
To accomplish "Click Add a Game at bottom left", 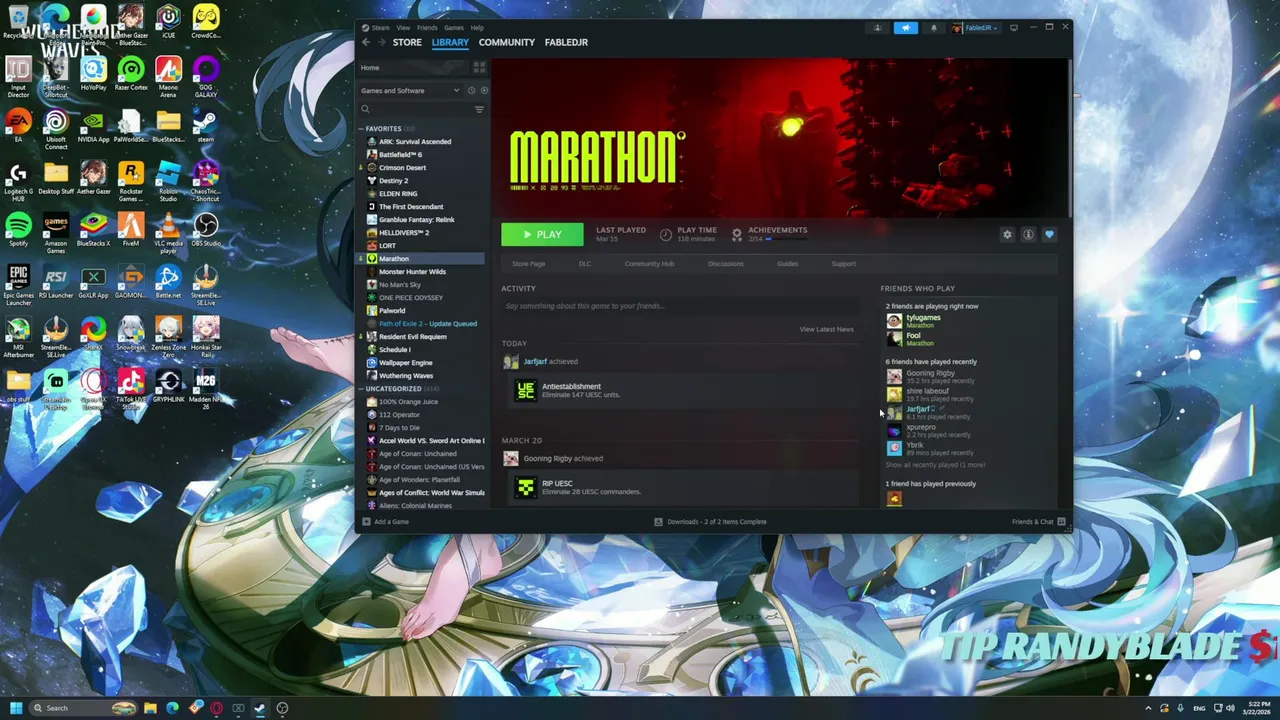I will [x=386, y=521].
